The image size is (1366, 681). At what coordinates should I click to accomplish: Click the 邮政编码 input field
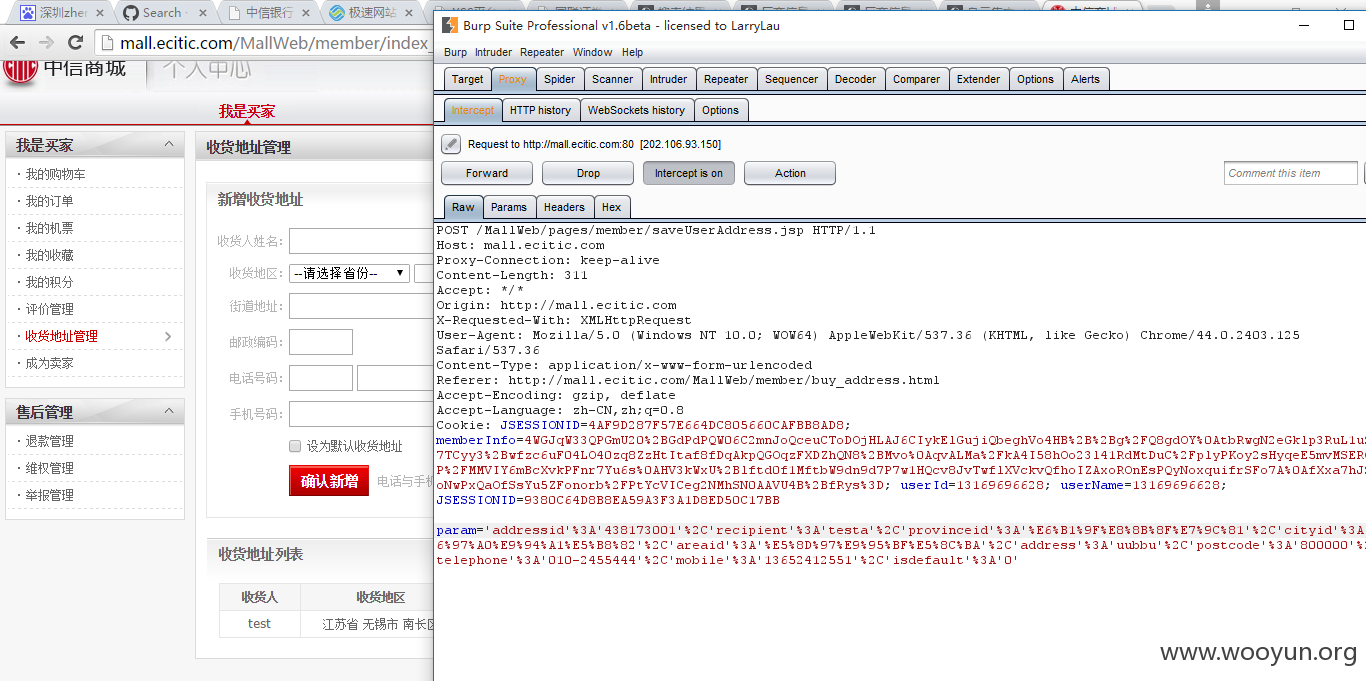[321, 342]
